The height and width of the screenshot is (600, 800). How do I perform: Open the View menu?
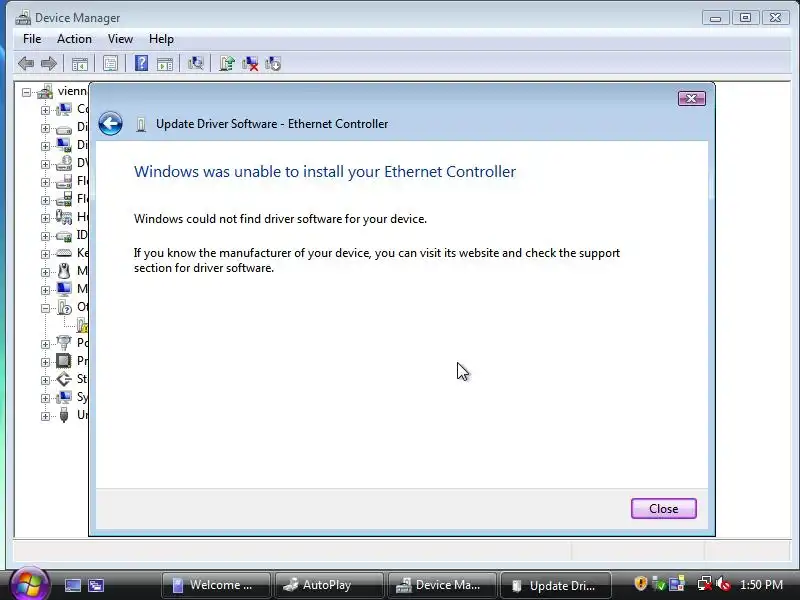120,39
